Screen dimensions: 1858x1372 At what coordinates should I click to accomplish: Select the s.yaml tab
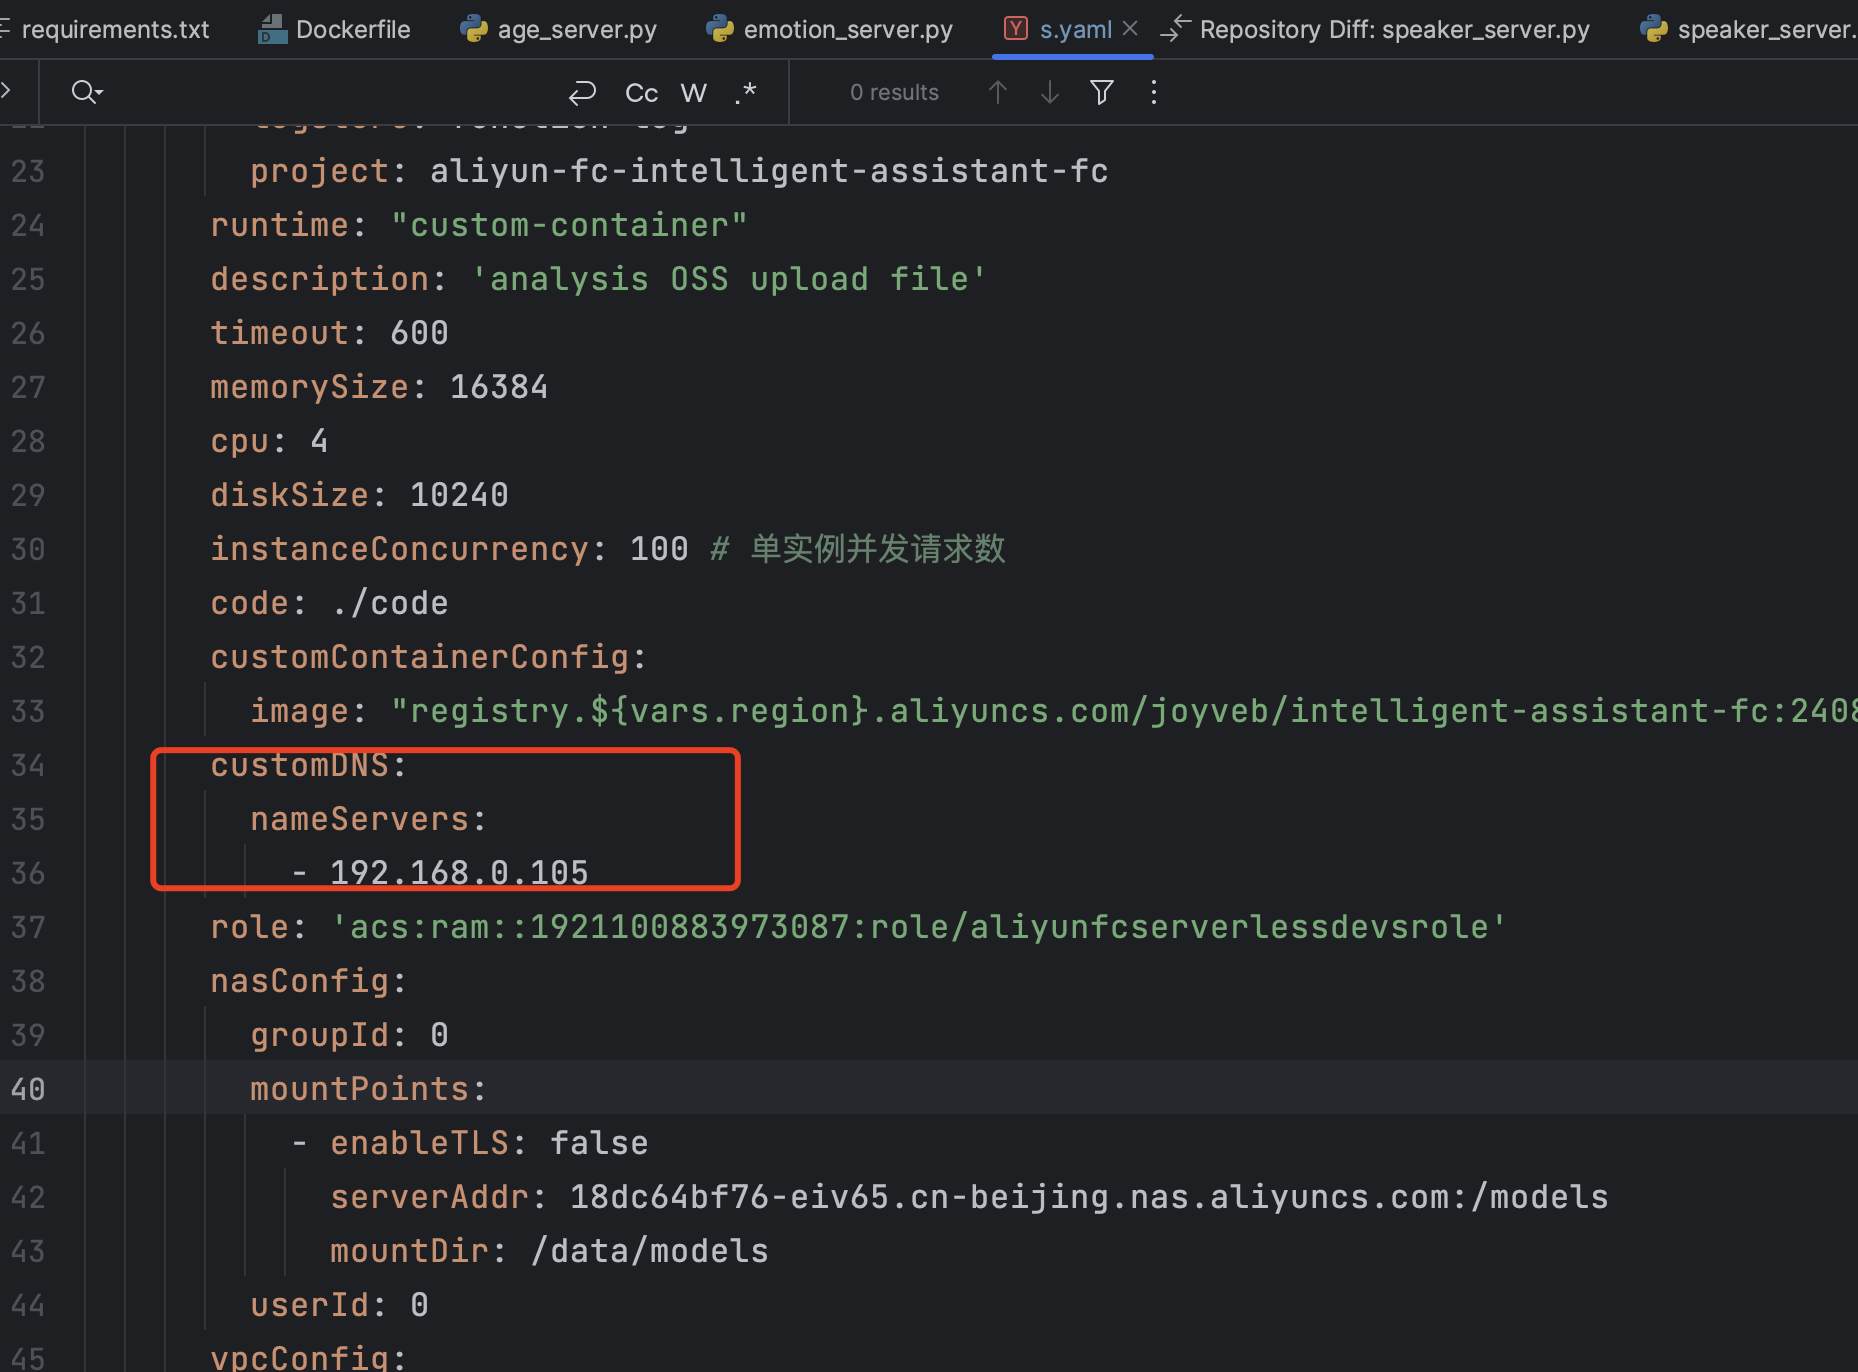(x=1075, y=30)
